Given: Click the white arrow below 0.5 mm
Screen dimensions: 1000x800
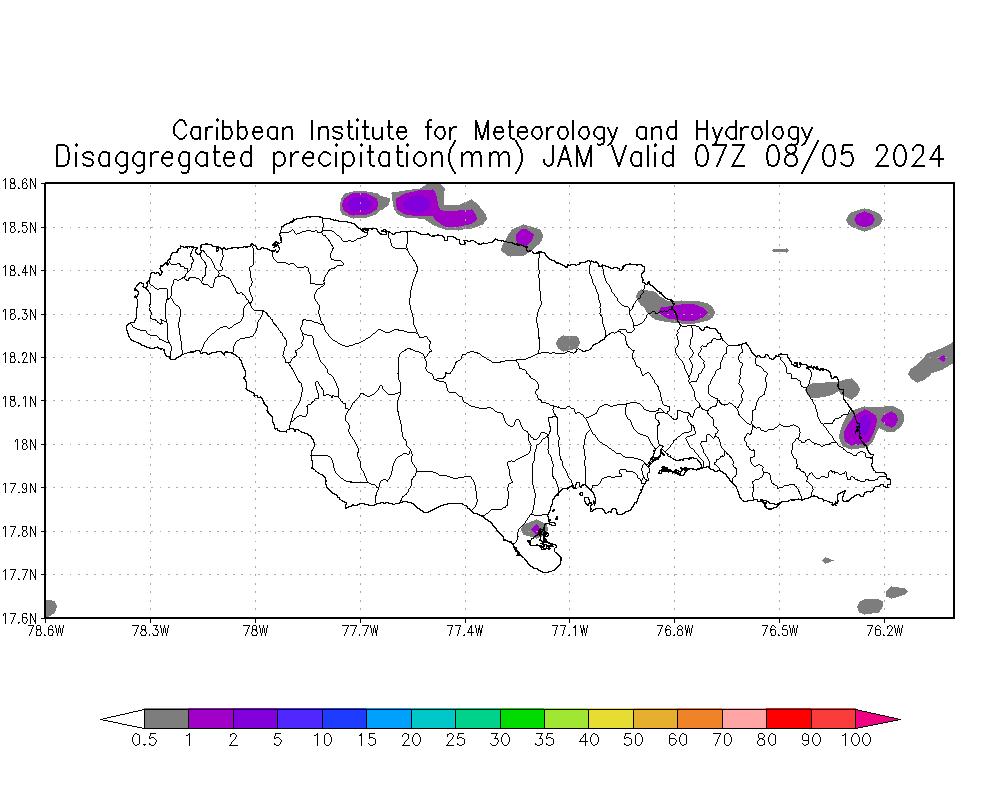Looking at the screenshot, I should click(x=122, y=718).
